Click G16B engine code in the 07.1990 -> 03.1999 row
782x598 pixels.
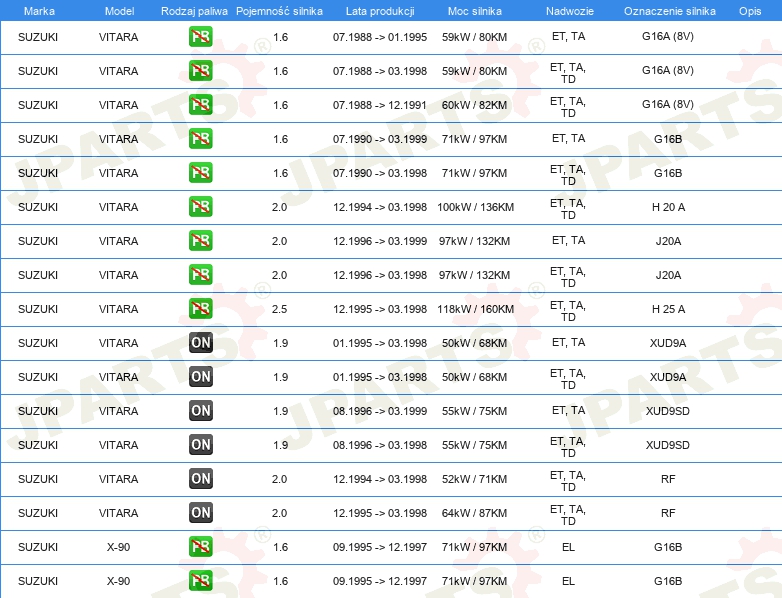668,139
